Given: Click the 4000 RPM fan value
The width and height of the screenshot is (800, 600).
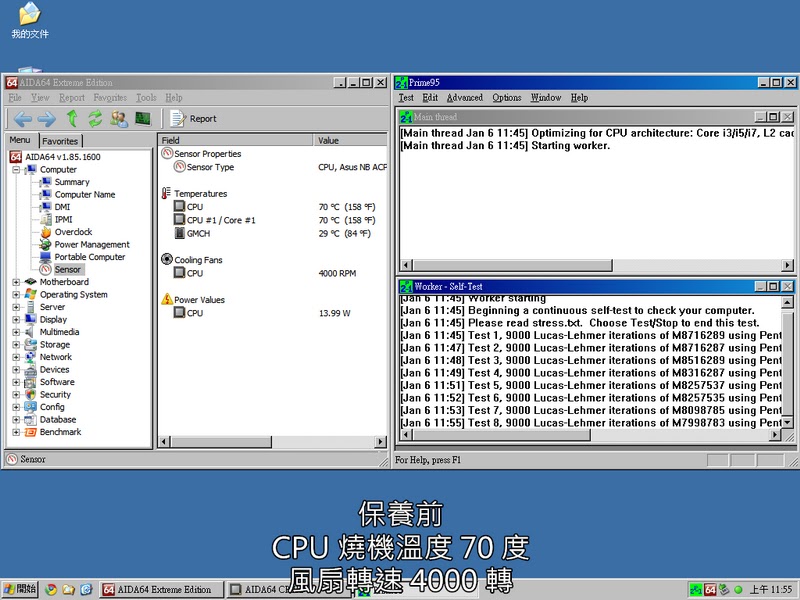Looking at the screenshot, I should point(337,273).
